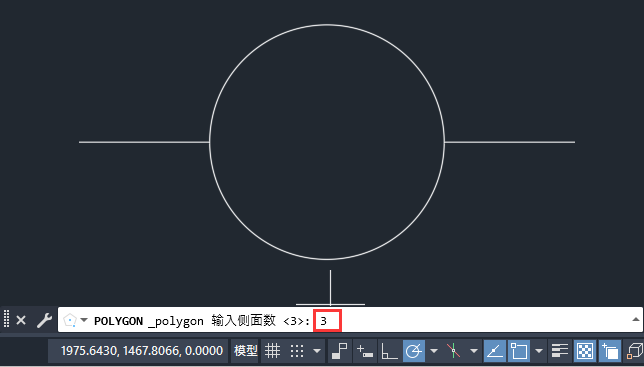Viewport: 644px width, 367px height.
Task: Toggle 2D object snap icon
Action: [x=519, y=351]
